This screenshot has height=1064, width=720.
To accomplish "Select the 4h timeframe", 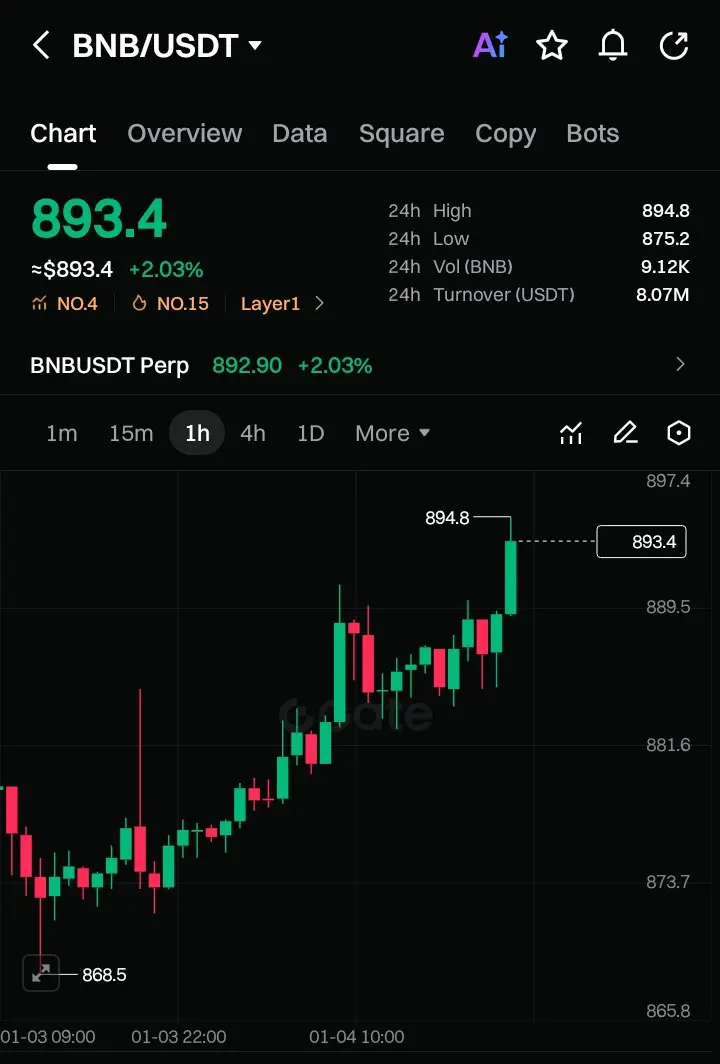I will click(252, 433).
